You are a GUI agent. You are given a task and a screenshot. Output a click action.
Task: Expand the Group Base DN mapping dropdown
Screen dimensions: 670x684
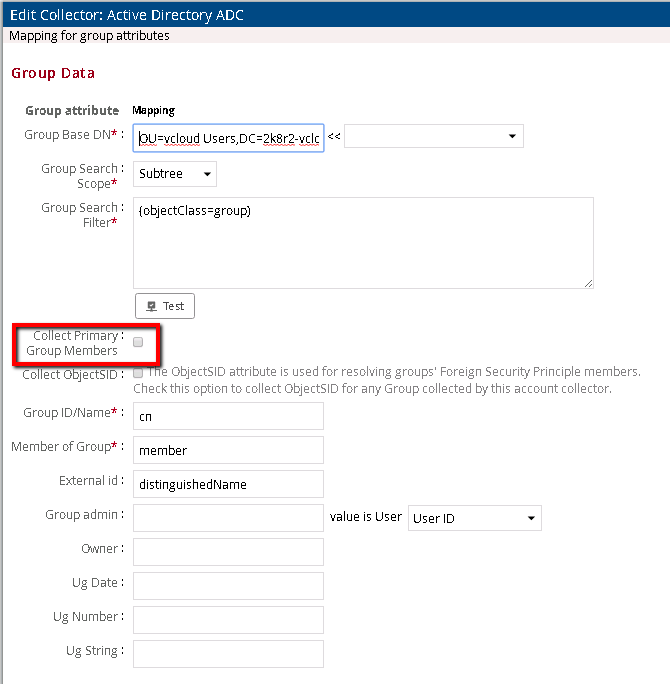[x=433, y=136]
